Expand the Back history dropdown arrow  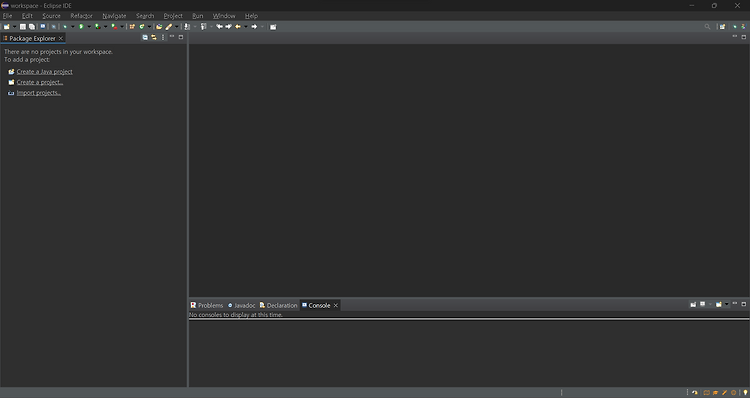[x=246, y=27]
